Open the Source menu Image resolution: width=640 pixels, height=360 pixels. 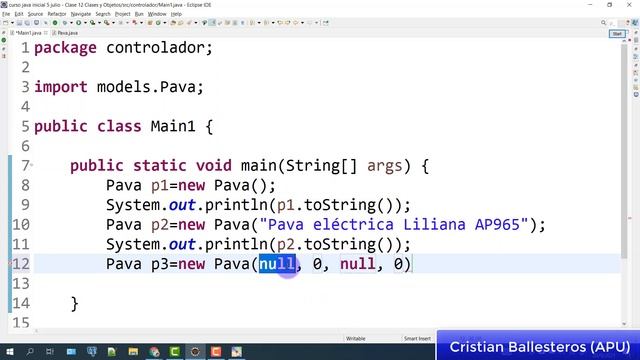tap(35, 14)
